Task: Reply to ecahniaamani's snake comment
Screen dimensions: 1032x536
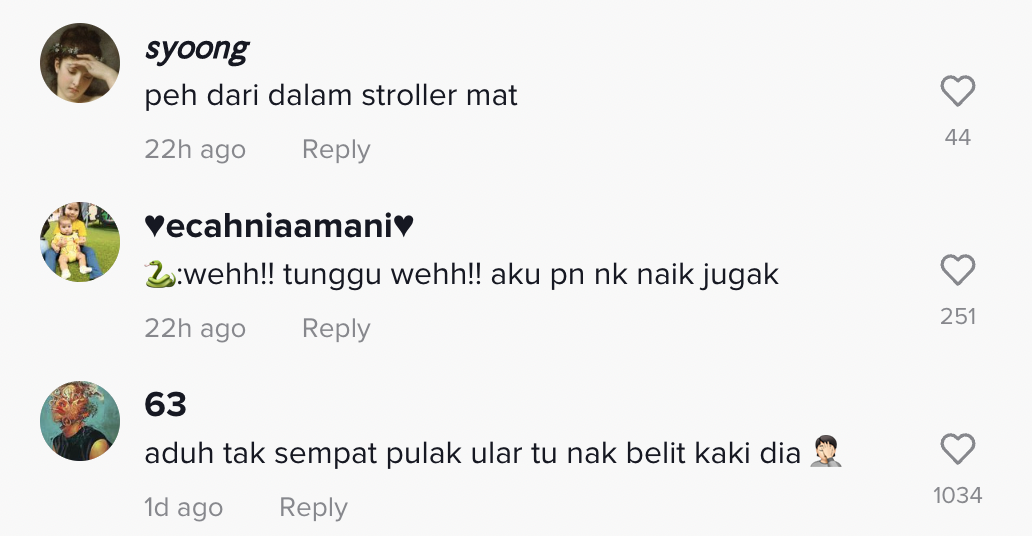Action: point(336,329)
